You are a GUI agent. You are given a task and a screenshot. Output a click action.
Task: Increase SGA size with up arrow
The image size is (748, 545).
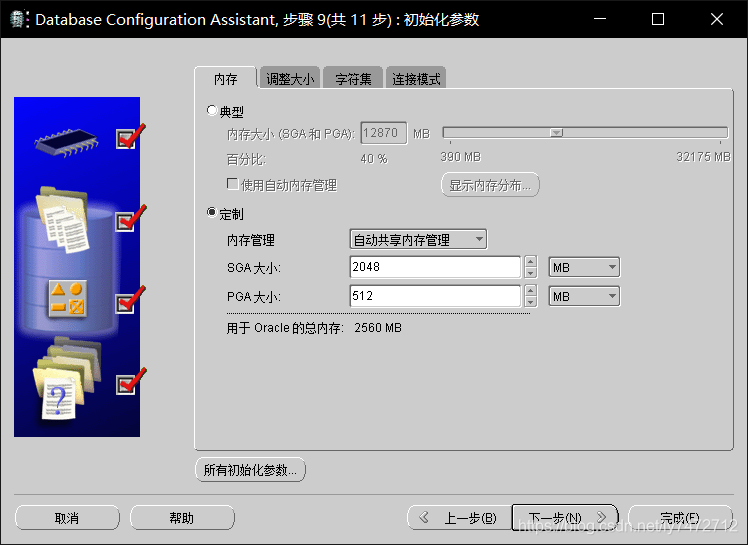click(530, 262)
